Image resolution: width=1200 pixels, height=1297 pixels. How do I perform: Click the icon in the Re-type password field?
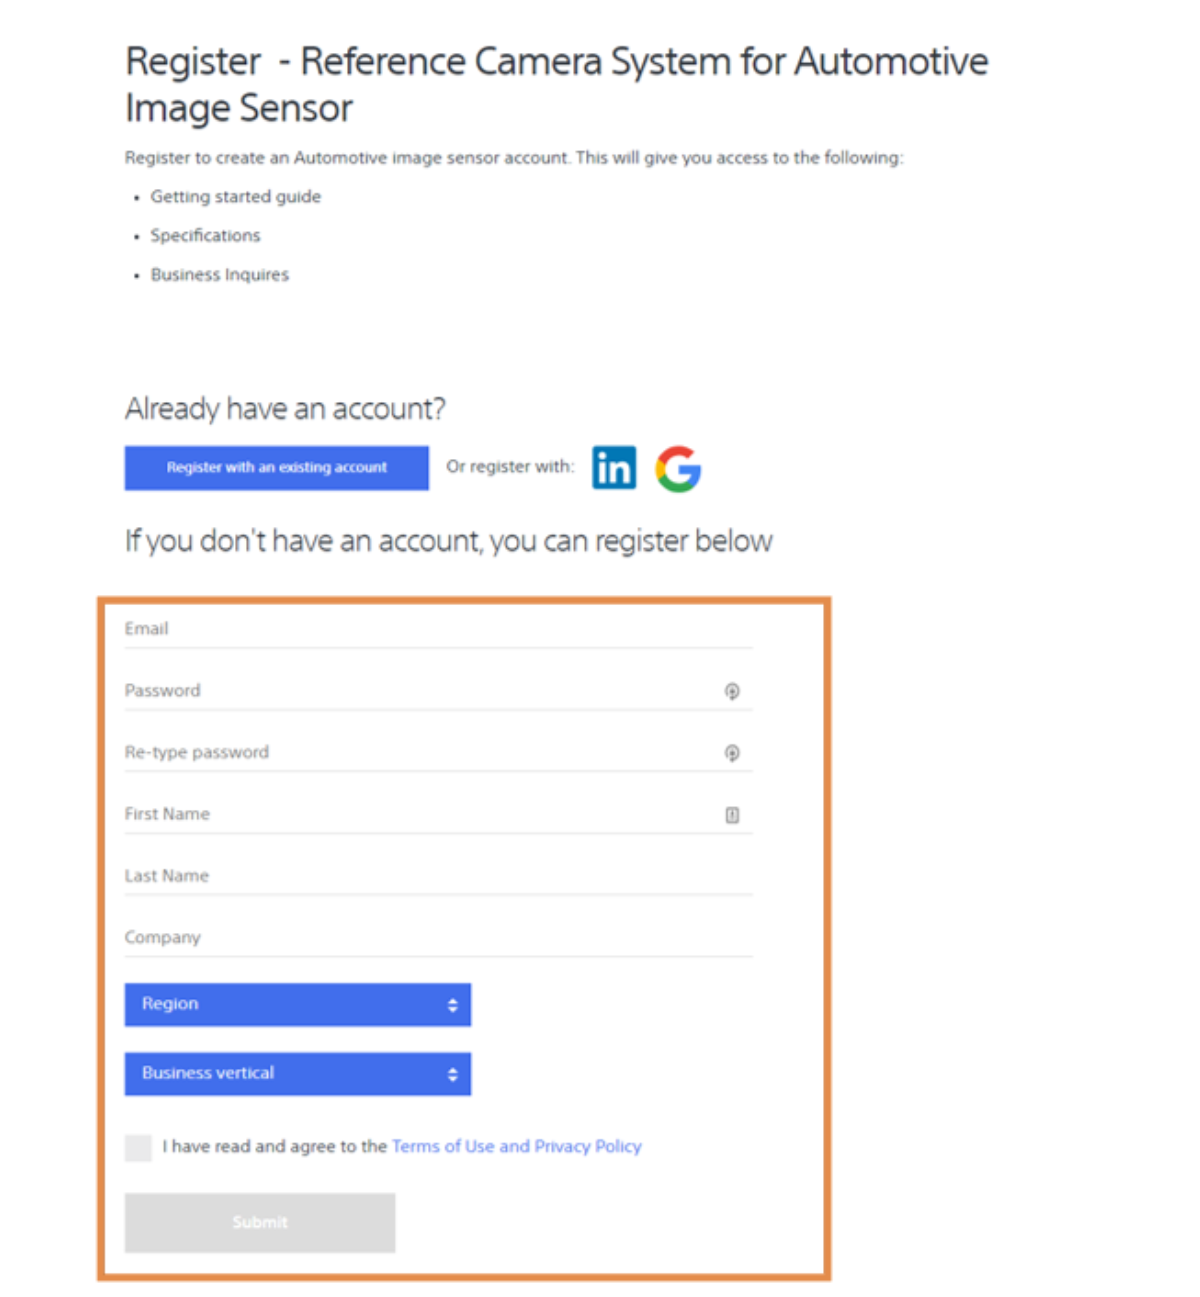pyautogui.click(x=732, y=753)
